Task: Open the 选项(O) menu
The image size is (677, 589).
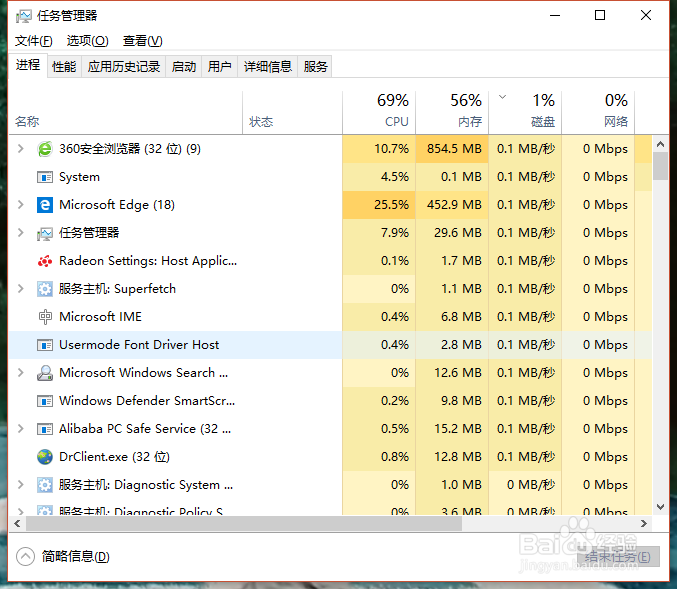Action: coord(88,41)
